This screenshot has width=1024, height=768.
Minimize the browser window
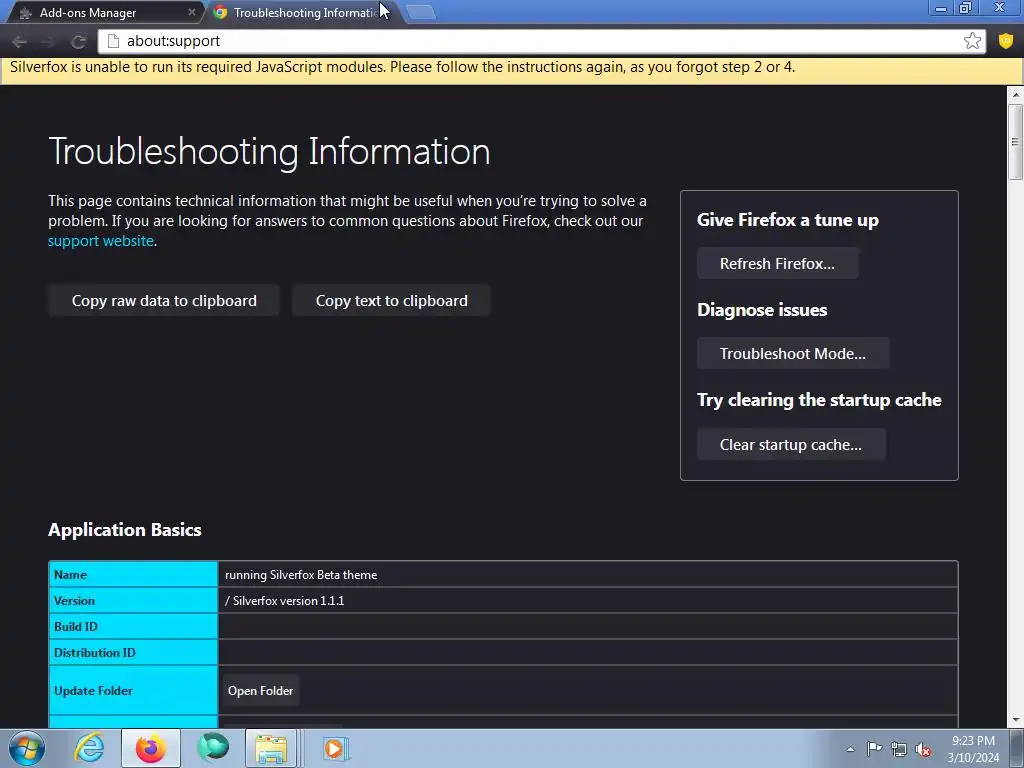tap(940, 8)
